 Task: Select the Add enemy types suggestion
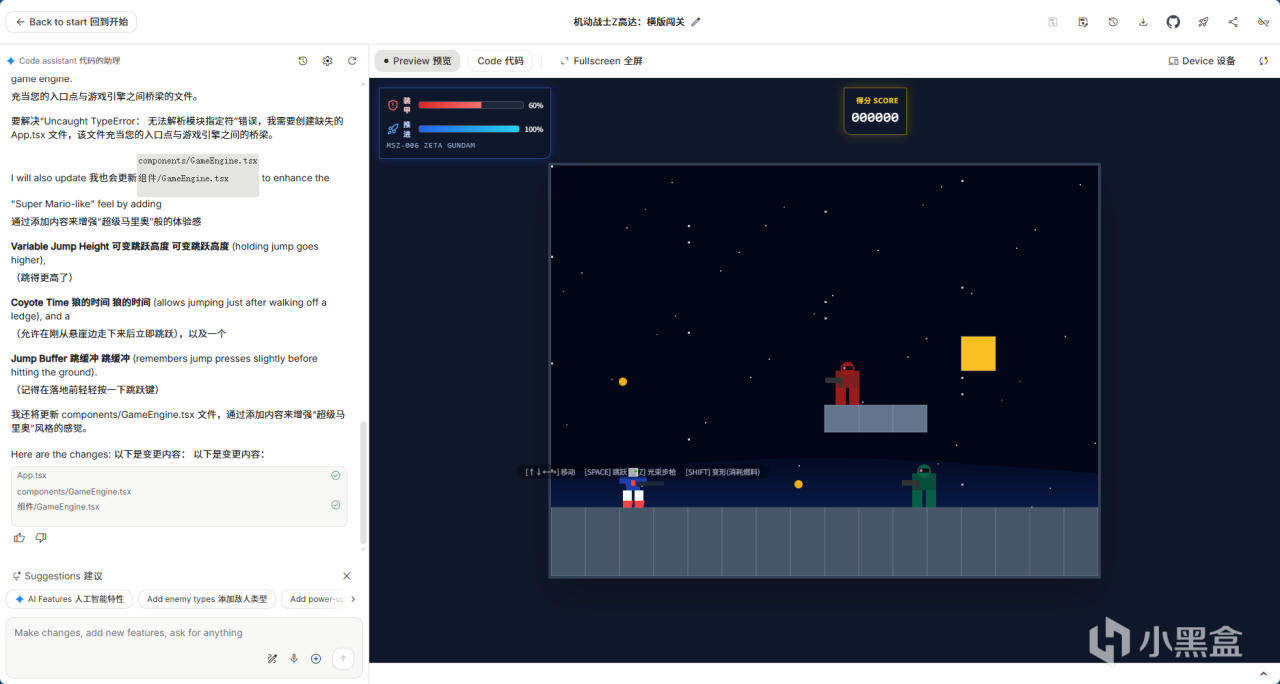tap(207, 599)
